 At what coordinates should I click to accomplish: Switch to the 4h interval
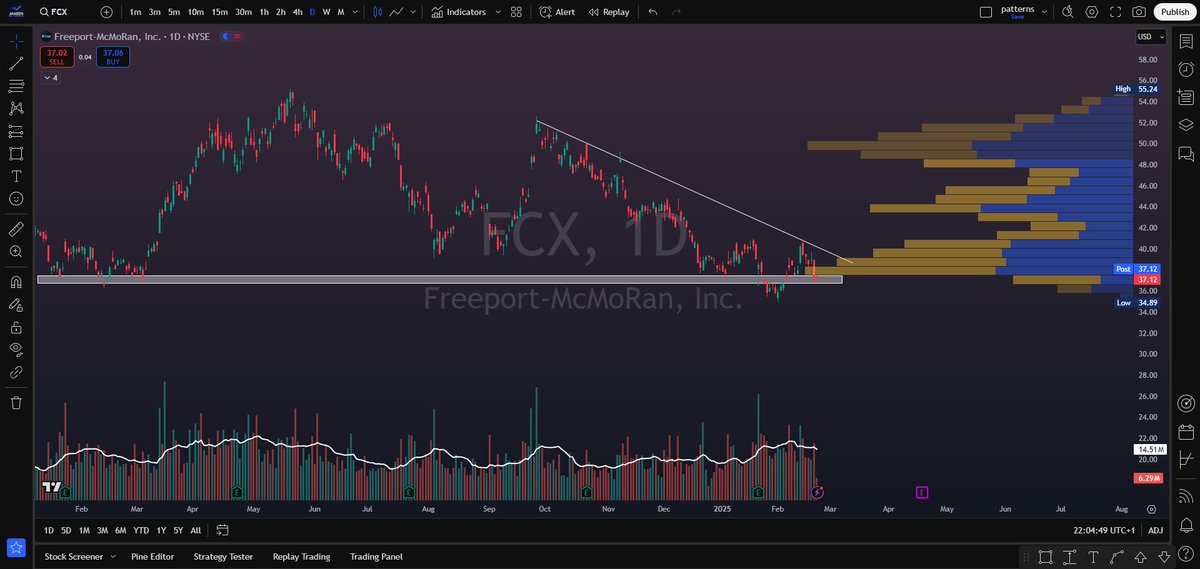(x=297, y=12)
